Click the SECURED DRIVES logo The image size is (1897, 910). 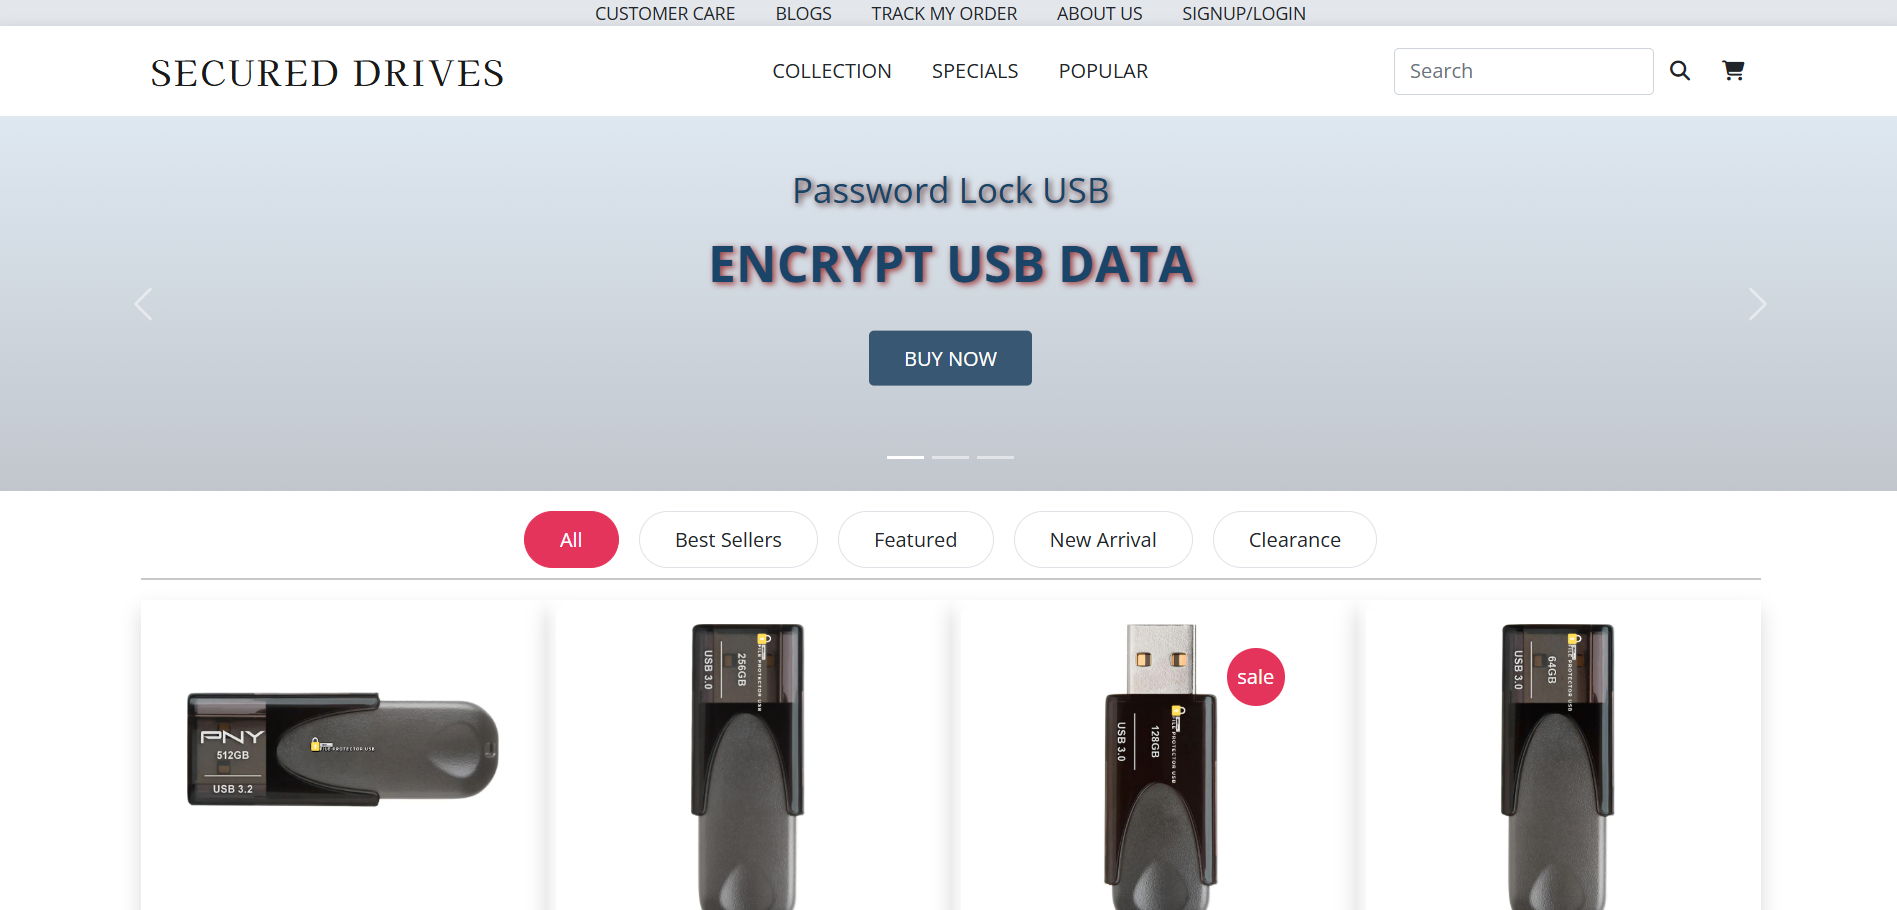(x=327, y=73)
